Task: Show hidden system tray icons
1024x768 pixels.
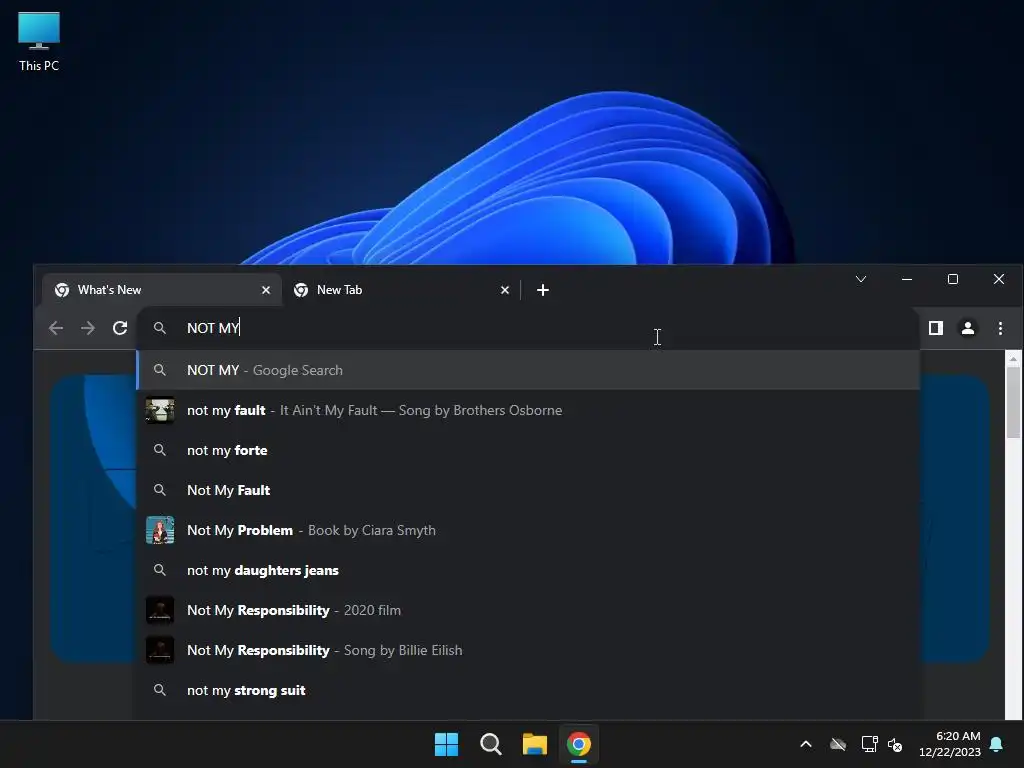Action: (806, 744)
